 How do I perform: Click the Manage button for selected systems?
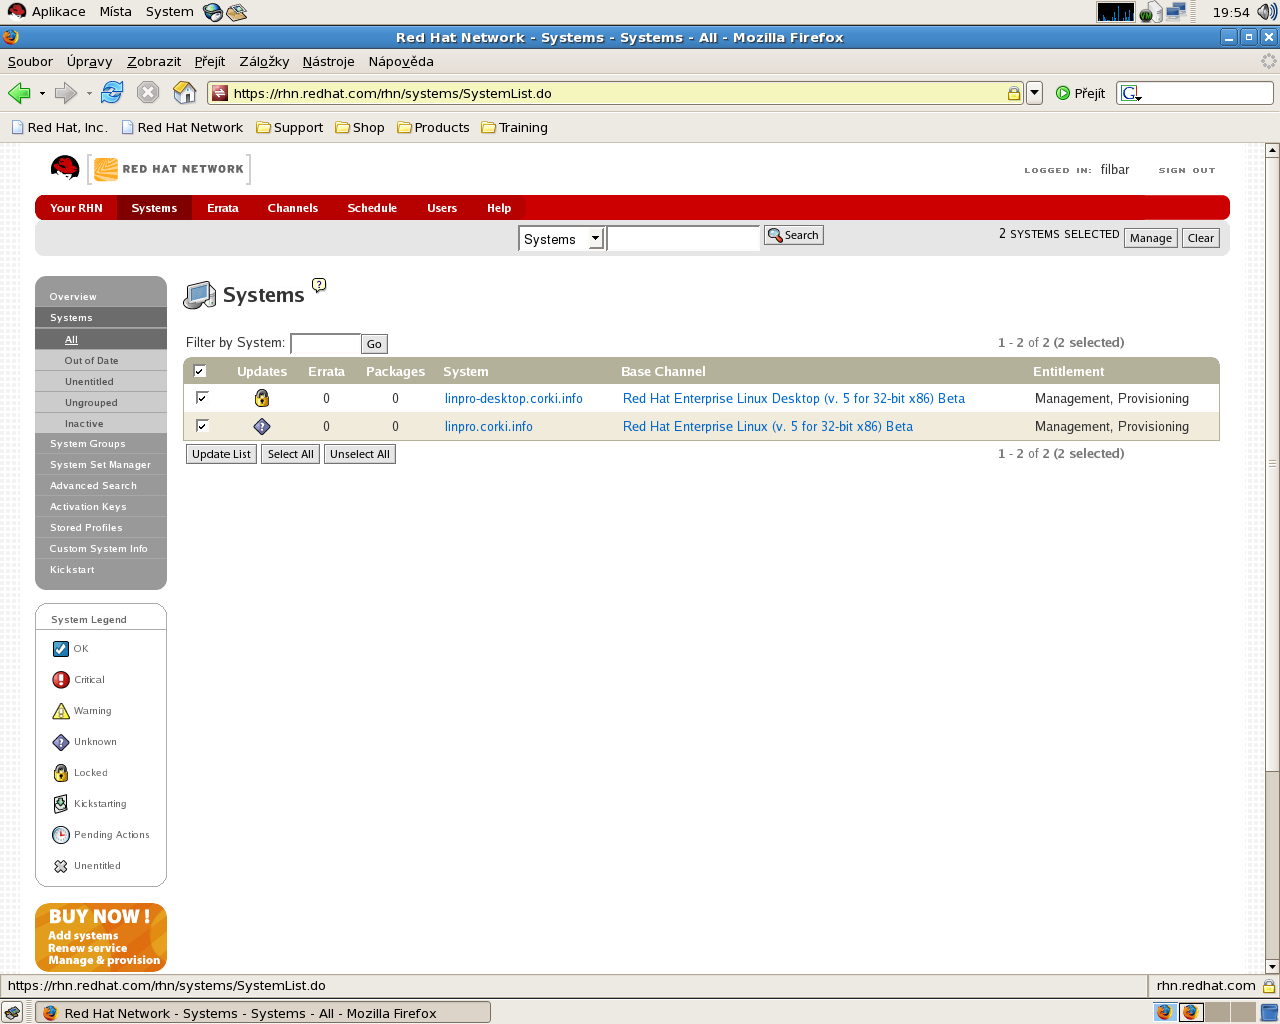(1151, 238)
